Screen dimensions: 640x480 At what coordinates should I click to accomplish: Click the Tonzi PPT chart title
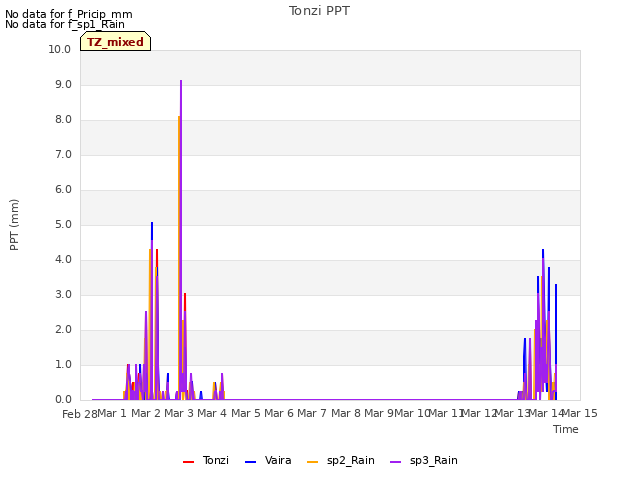[x=319, y=11]
